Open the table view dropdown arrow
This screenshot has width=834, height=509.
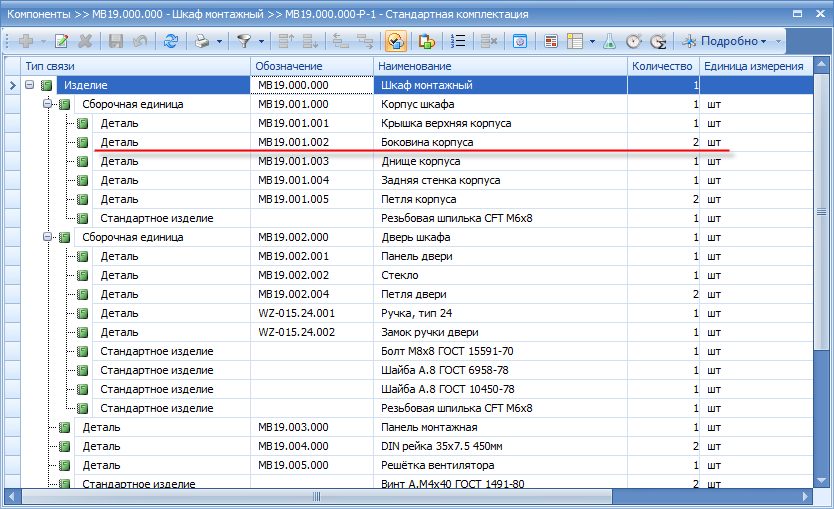click(x=592, y=41)
